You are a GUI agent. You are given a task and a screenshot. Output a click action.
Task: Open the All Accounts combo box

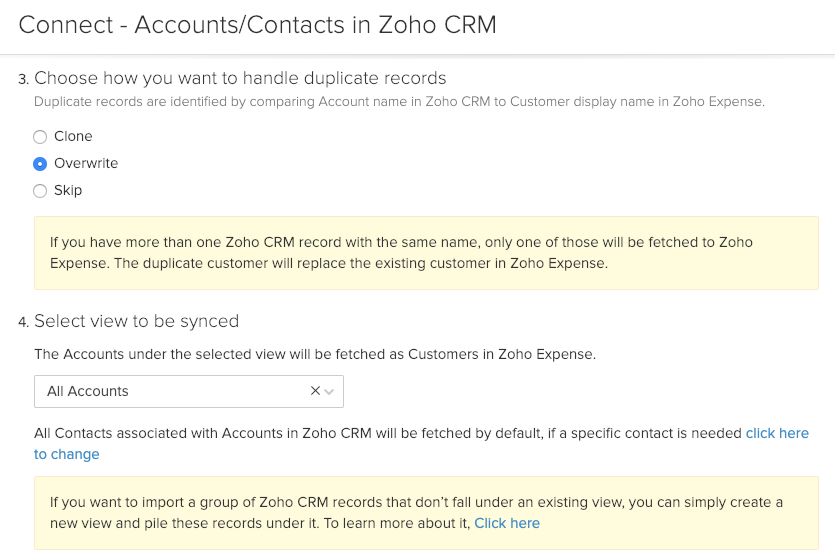click(170, 392)
